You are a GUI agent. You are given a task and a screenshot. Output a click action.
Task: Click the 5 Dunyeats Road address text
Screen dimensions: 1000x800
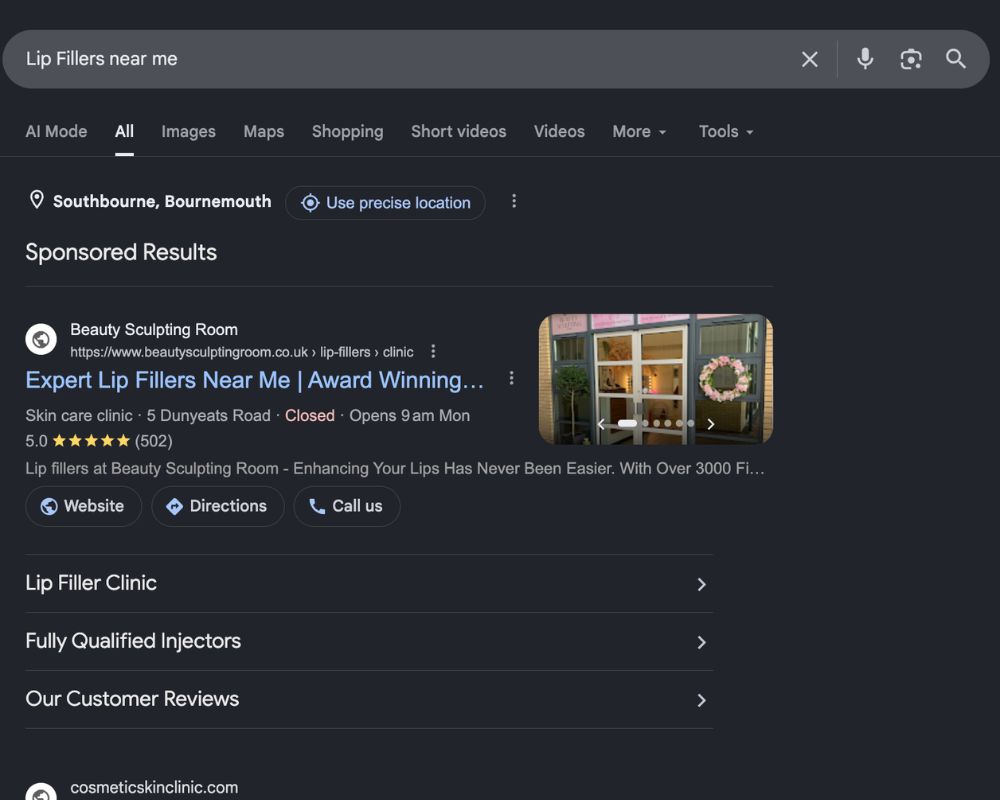click(209, 415)
